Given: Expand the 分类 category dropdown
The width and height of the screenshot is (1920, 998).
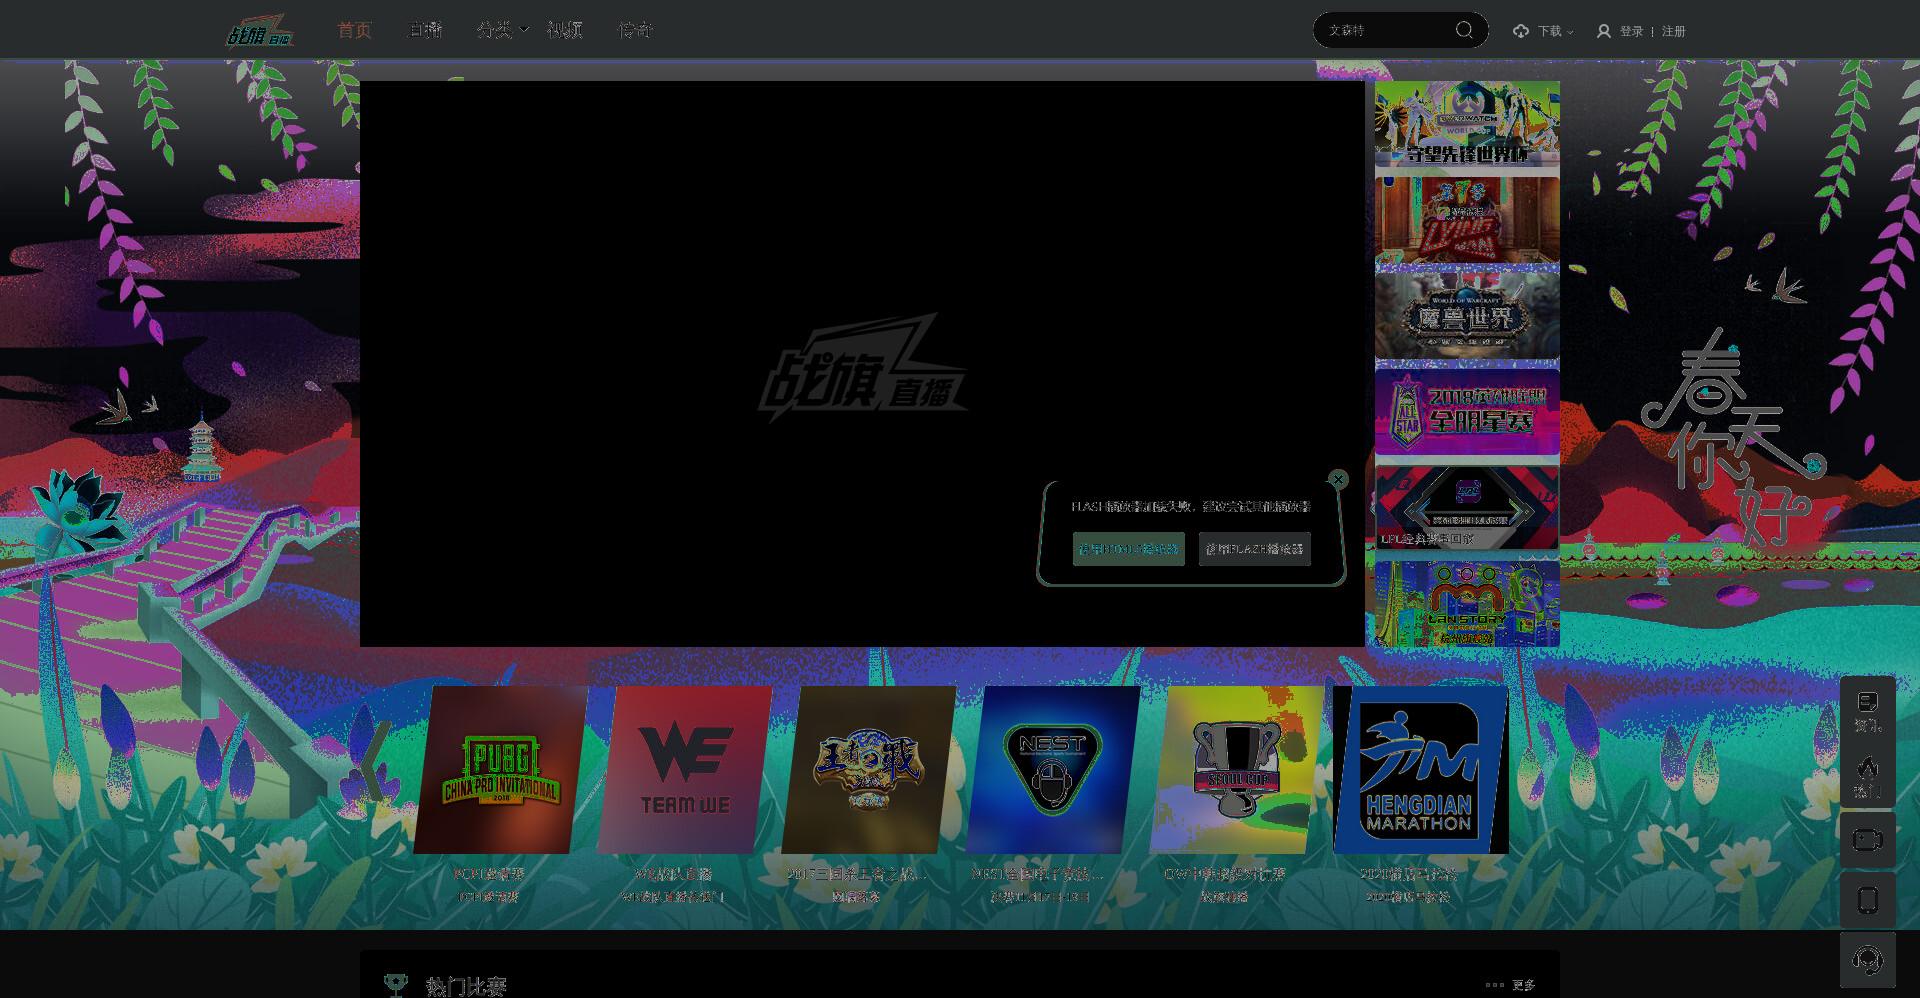Looking at the screenshot, I should 503,30.
